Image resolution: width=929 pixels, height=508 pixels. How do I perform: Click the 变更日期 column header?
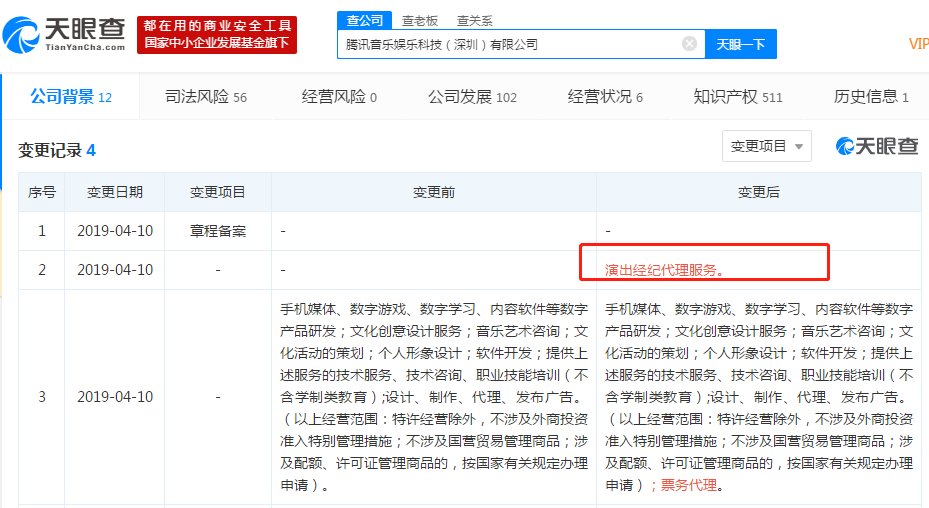[x=115, y=192]
